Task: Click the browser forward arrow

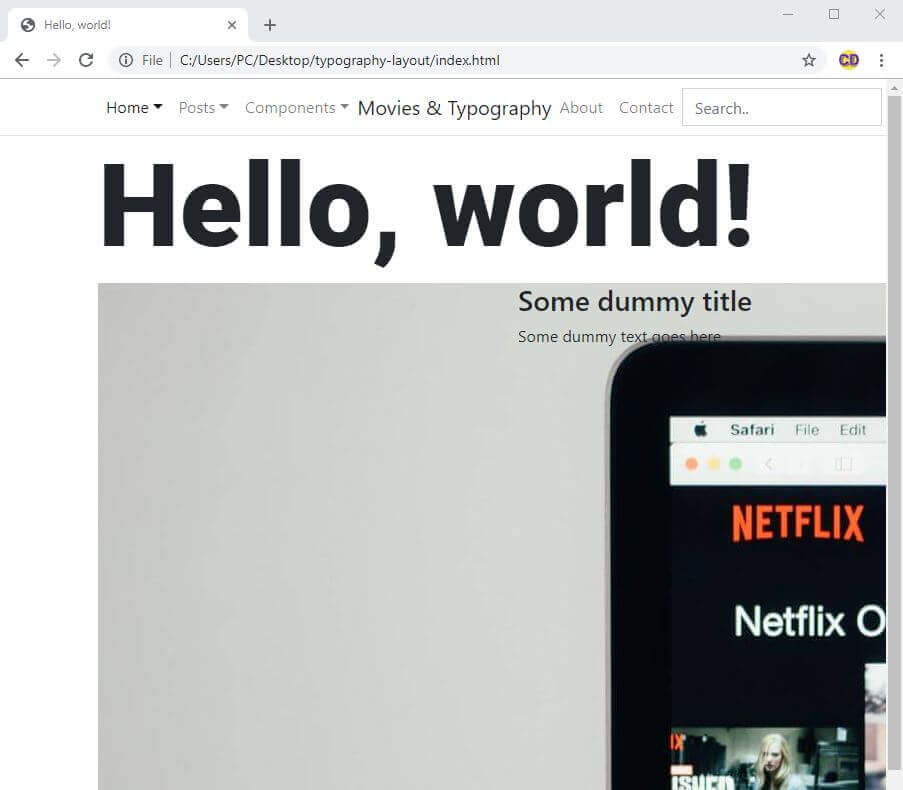Action: click(54, 60)
